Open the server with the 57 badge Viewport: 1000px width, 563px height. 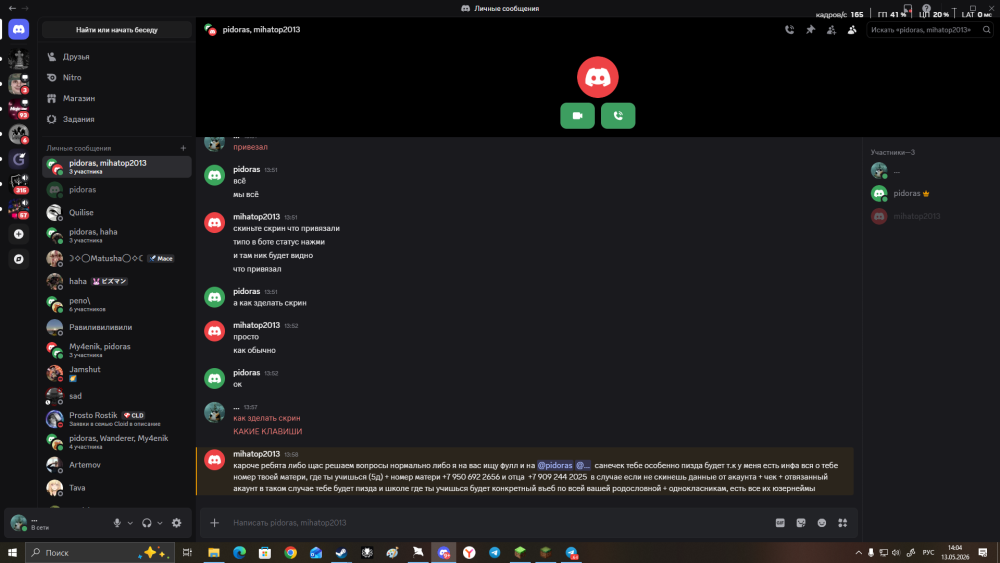pyautogui.click(x=18, y=208)
